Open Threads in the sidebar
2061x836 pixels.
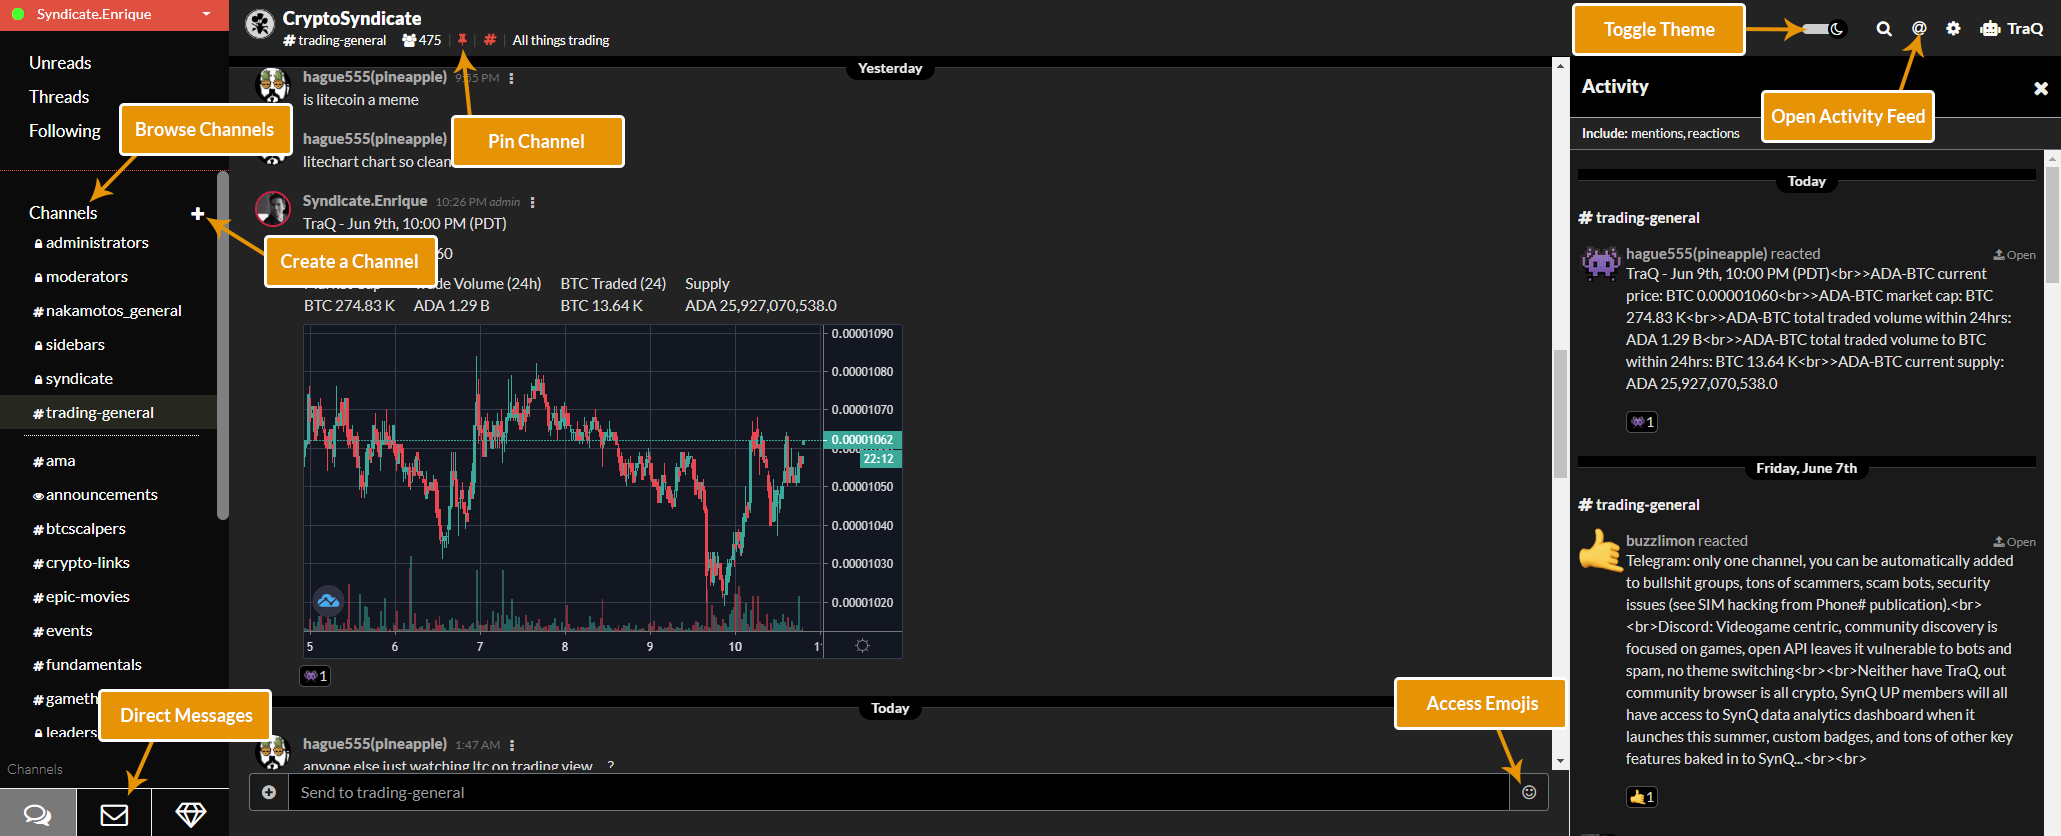(x=59, y=97)
